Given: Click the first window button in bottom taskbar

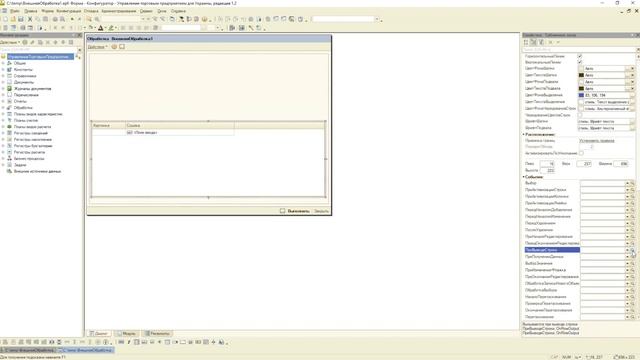Looking at the screenshot, I should pos(28,350).
